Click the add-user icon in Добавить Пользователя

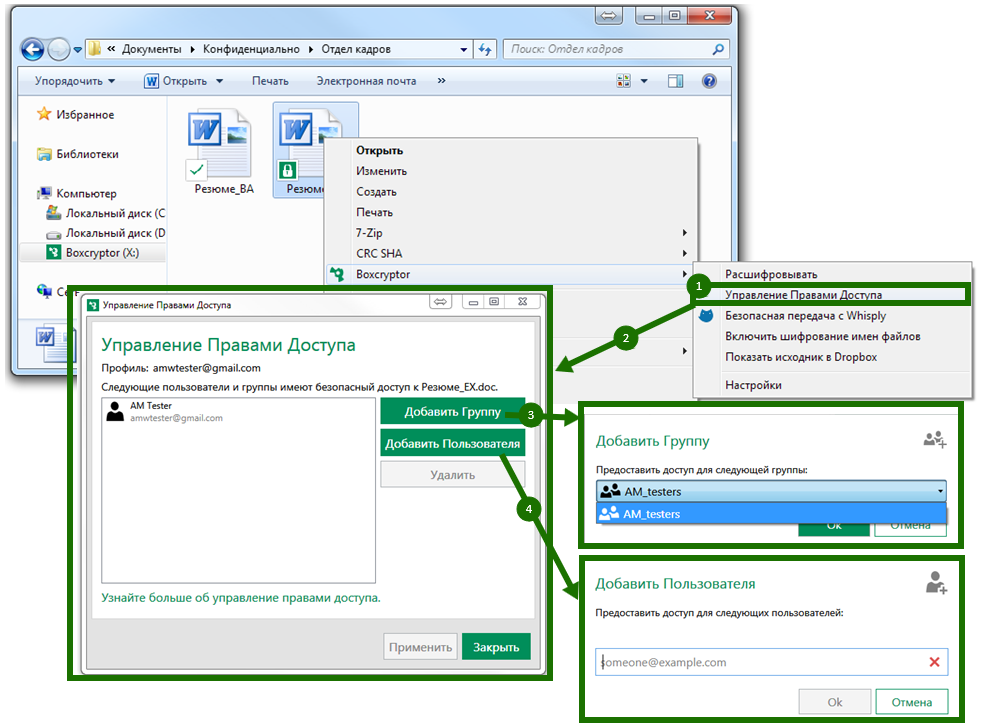pyautogui.click(x=936, y=583)
